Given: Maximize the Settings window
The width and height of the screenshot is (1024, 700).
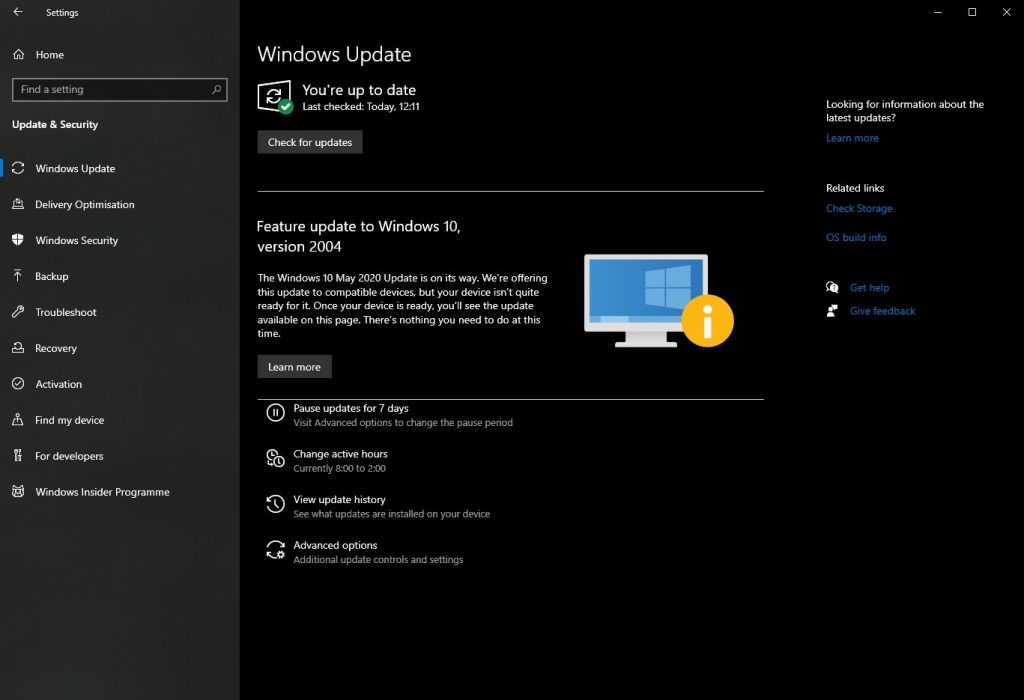Looking at the screenshot, I should (972, 12).
